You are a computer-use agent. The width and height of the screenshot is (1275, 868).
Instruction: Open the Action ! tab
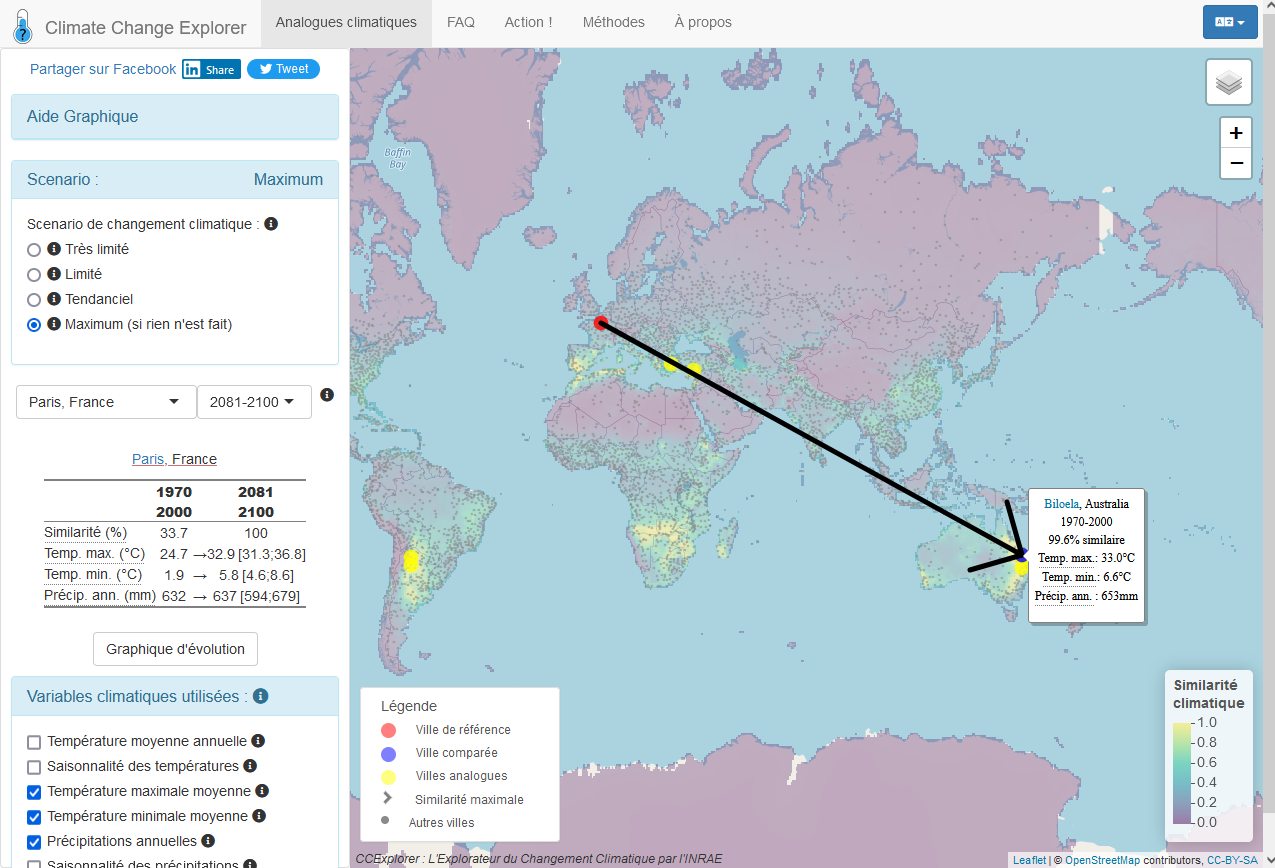pos(529,22)
